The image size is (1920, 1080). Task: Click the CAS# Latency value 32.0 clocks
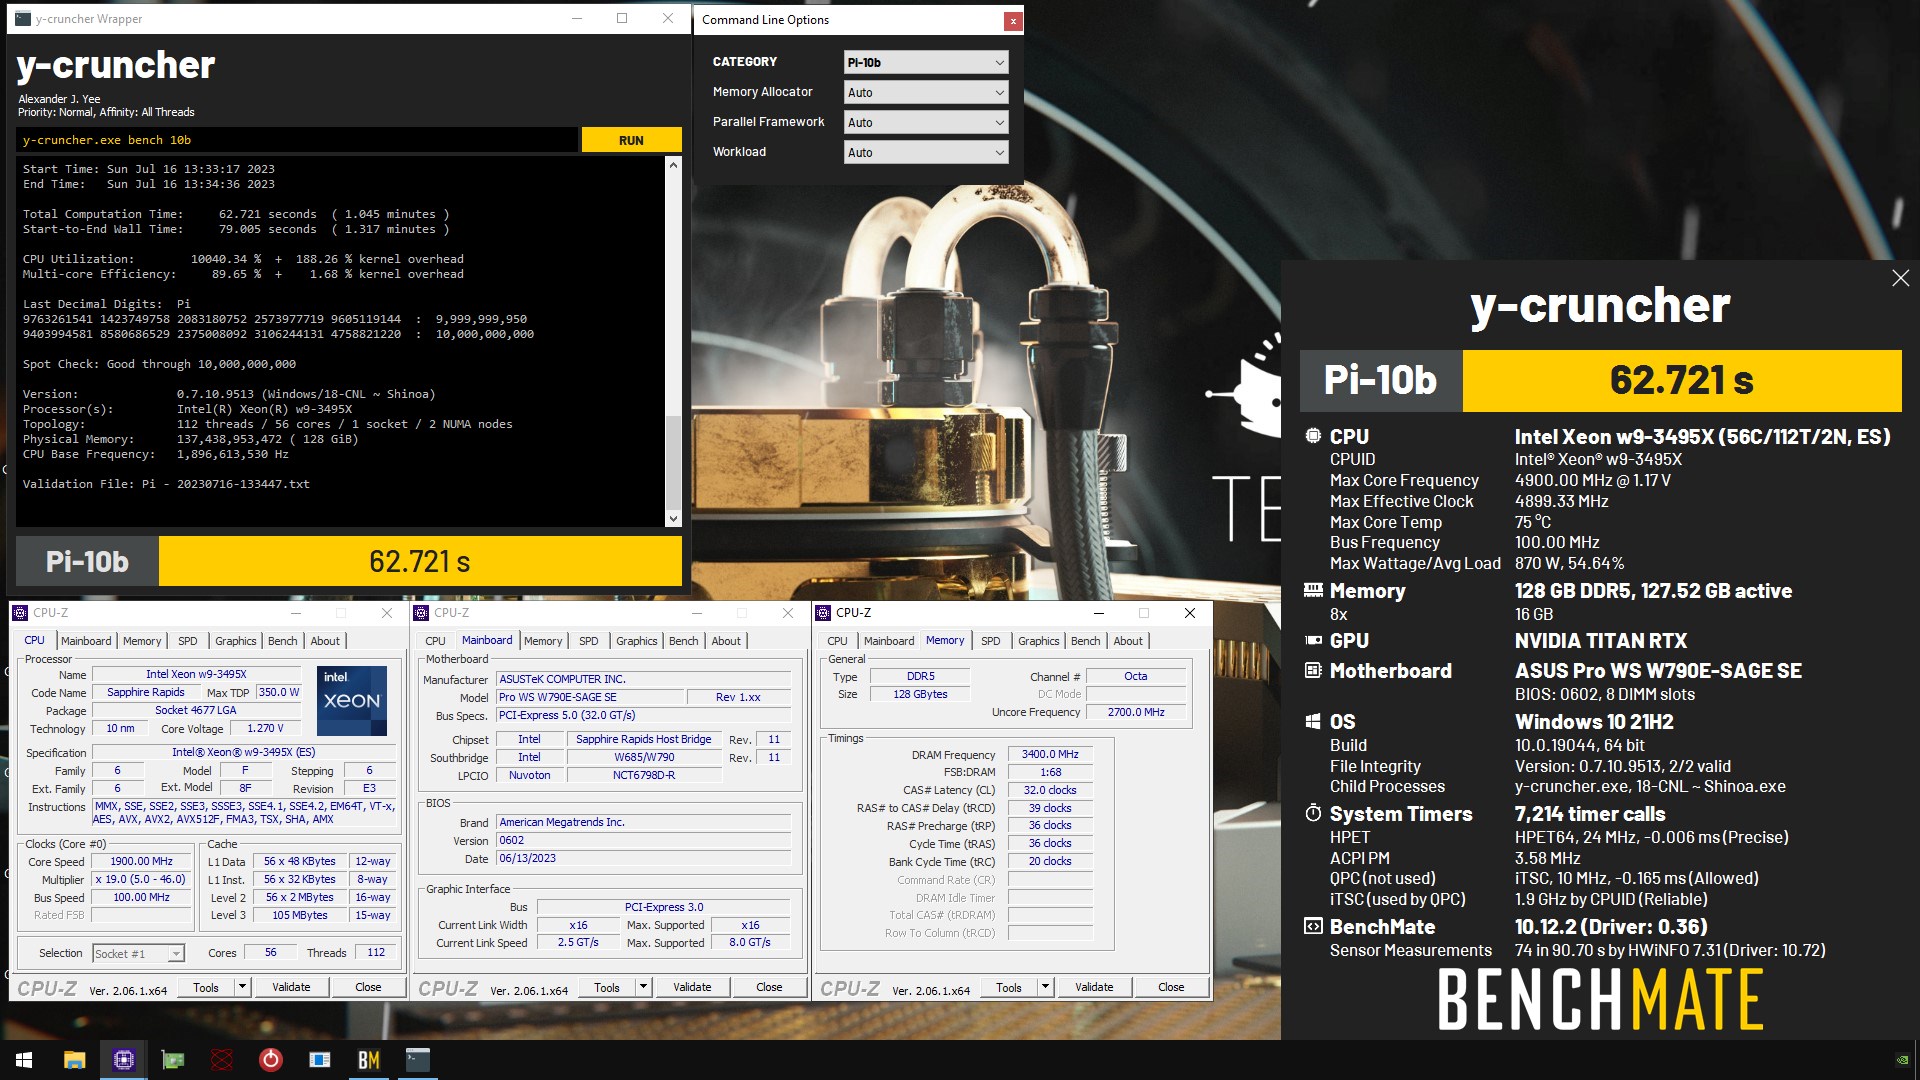[x=1050, y=790]
